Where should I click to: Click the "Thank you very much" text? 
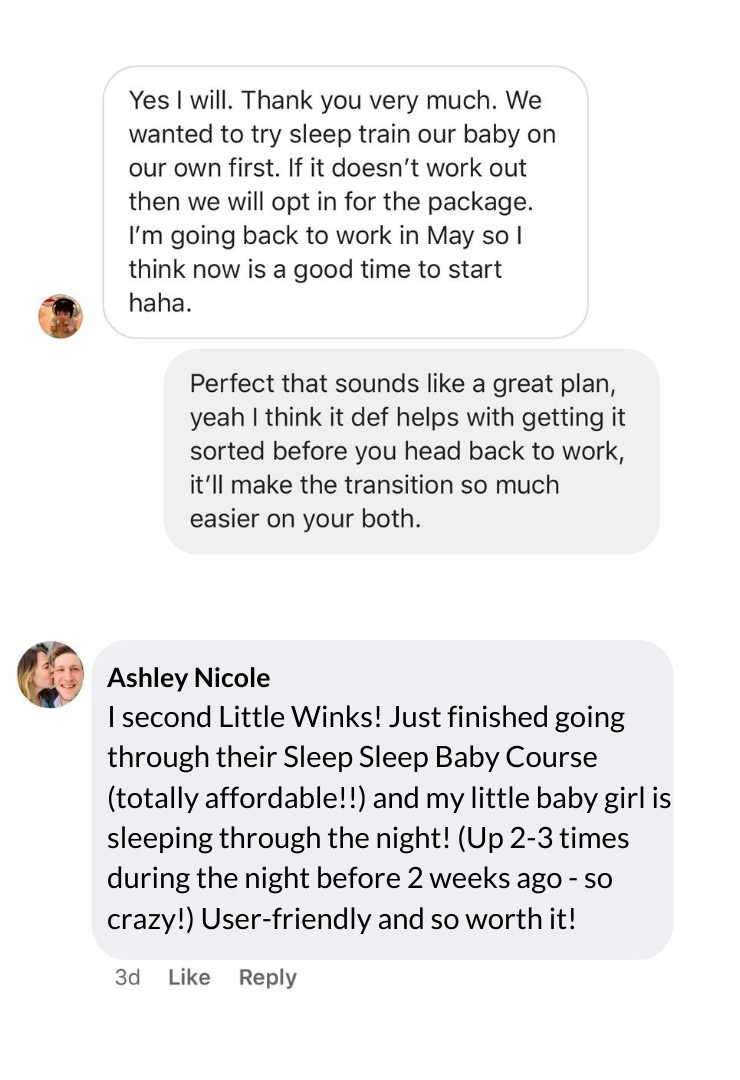(x=369, y=101)
